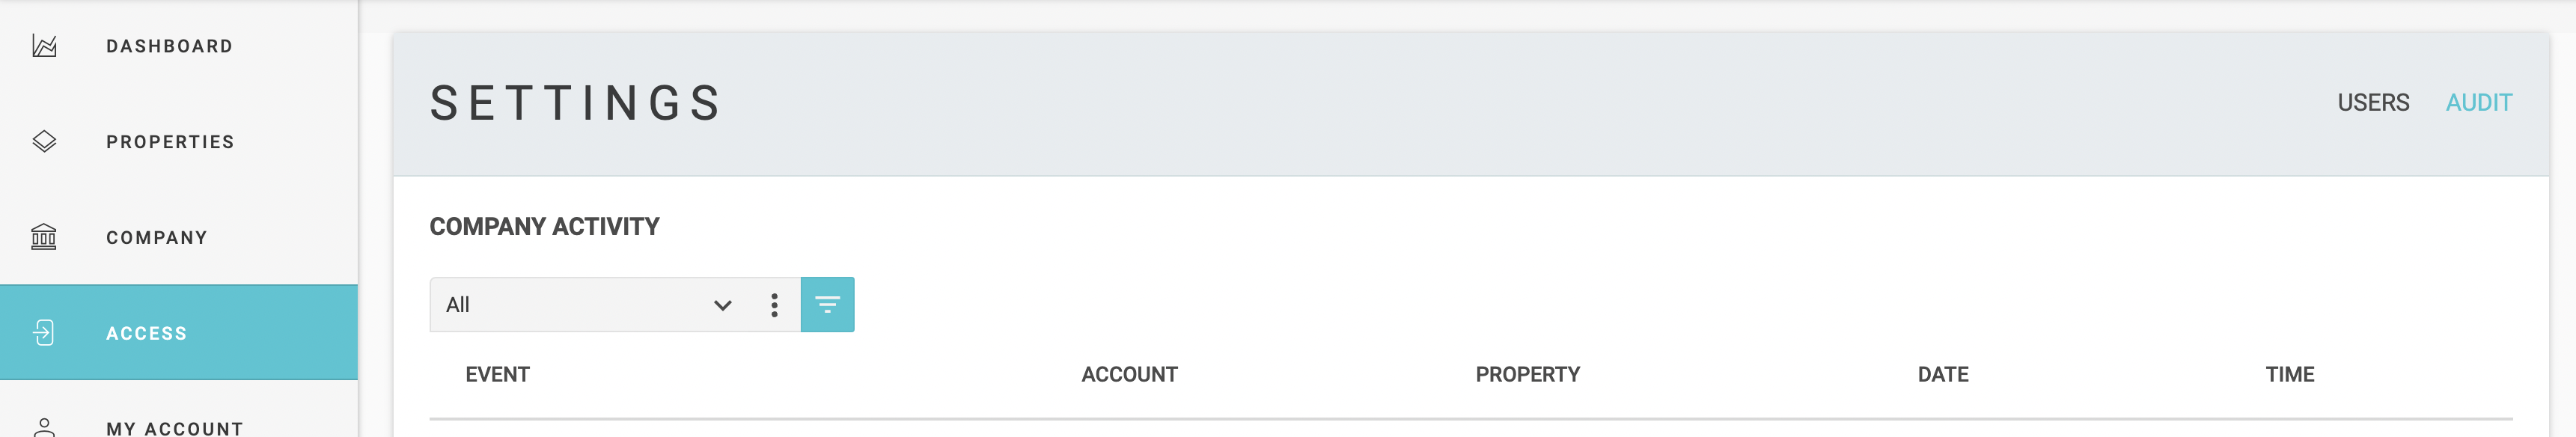Click the teal filter button

[827, 304]
